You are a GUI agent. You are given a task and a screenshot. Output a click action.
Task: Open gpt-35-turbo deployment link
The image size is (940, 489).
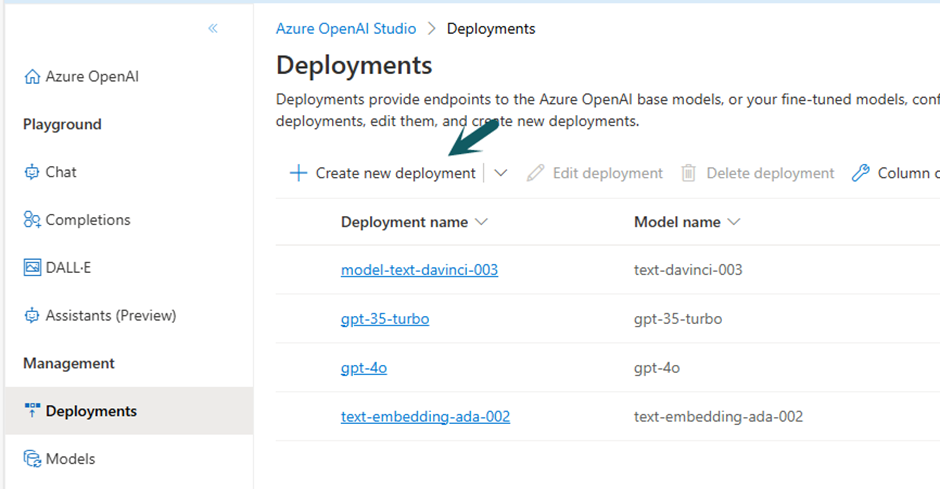tap(385, 319)
